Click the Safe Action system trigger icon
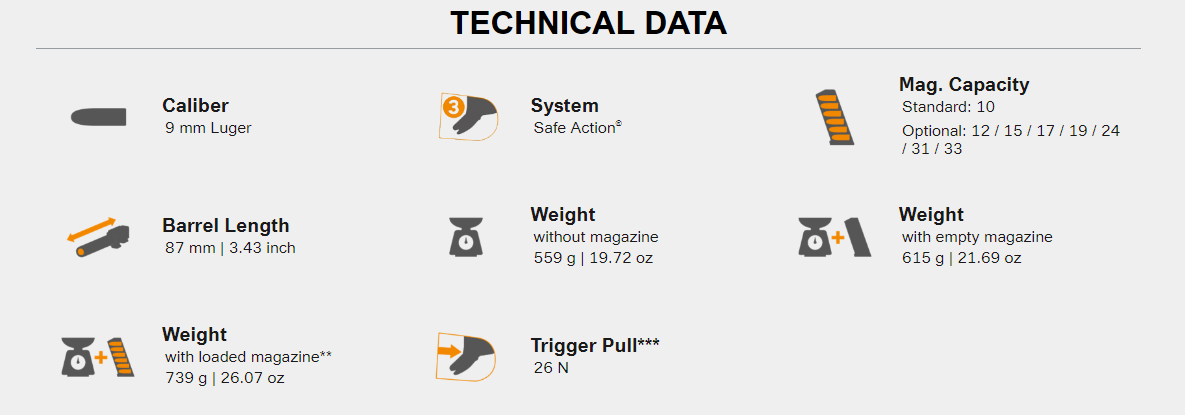Image resolution: width=1185 pixels, height=415 pixels. coord(468,116)
